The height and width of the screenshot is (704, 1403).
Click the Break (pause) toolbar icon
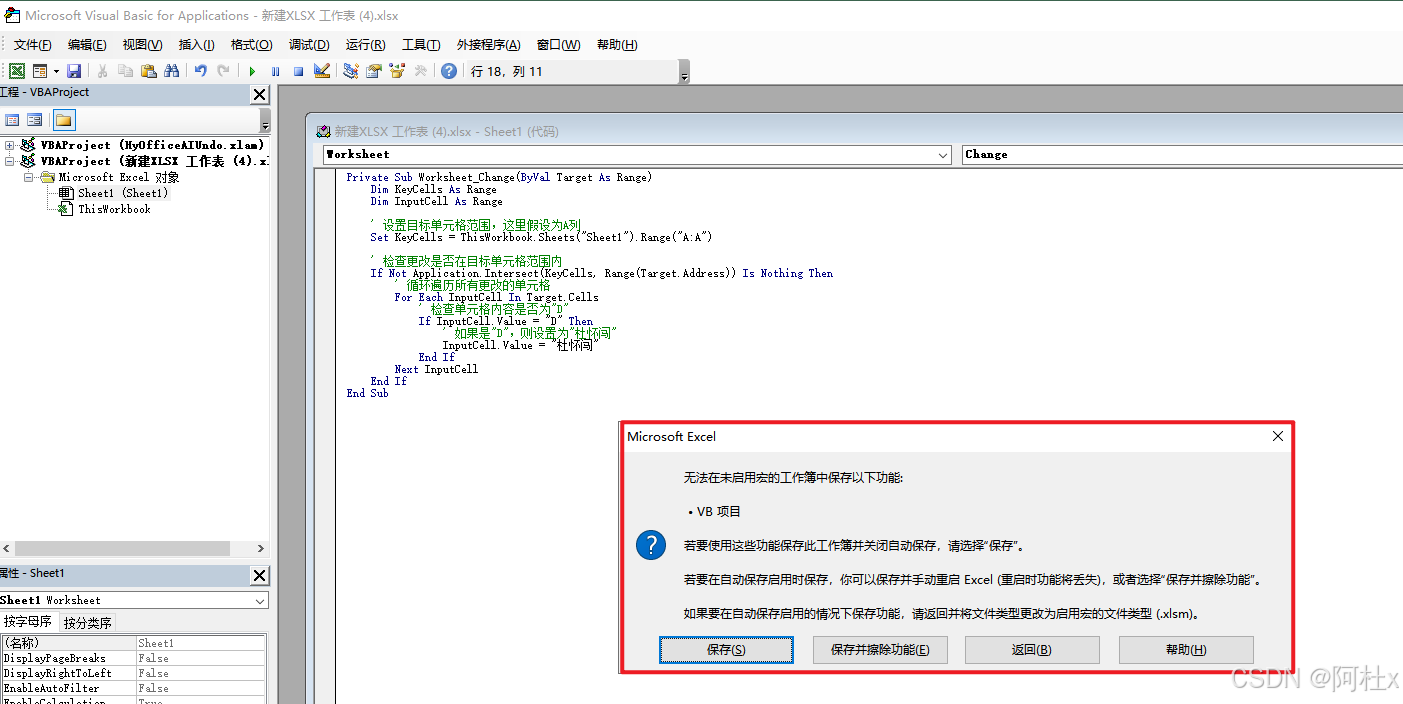275,71
